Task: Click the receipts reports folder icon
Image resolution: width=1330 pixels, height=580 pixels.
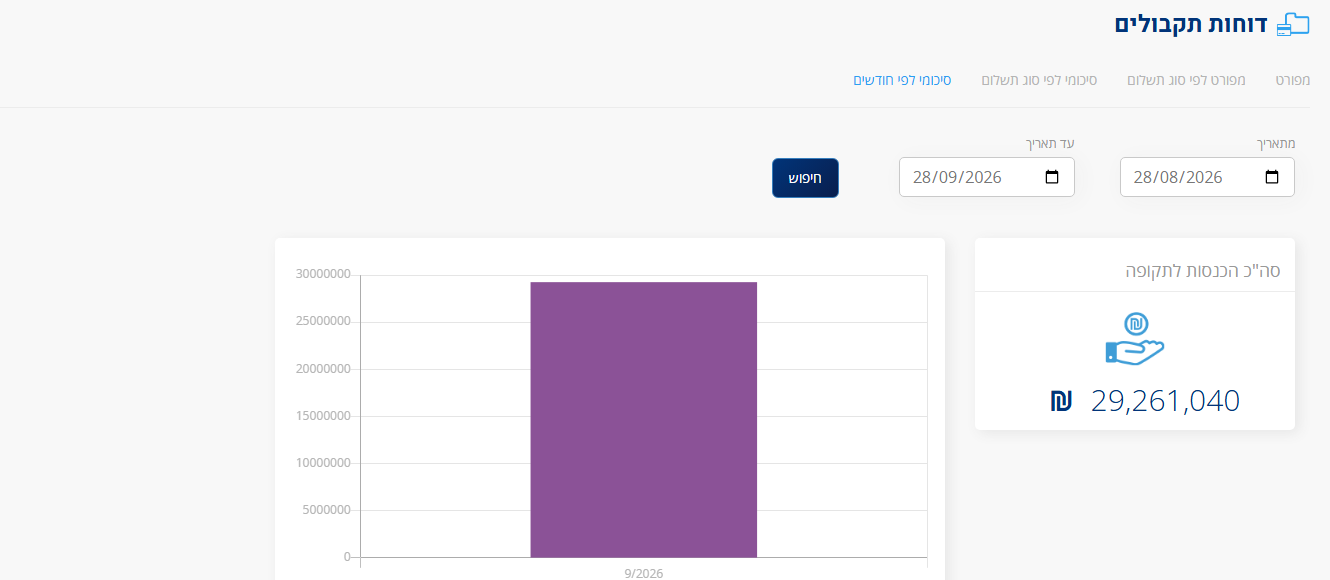Action: [x=1293, y=25]
